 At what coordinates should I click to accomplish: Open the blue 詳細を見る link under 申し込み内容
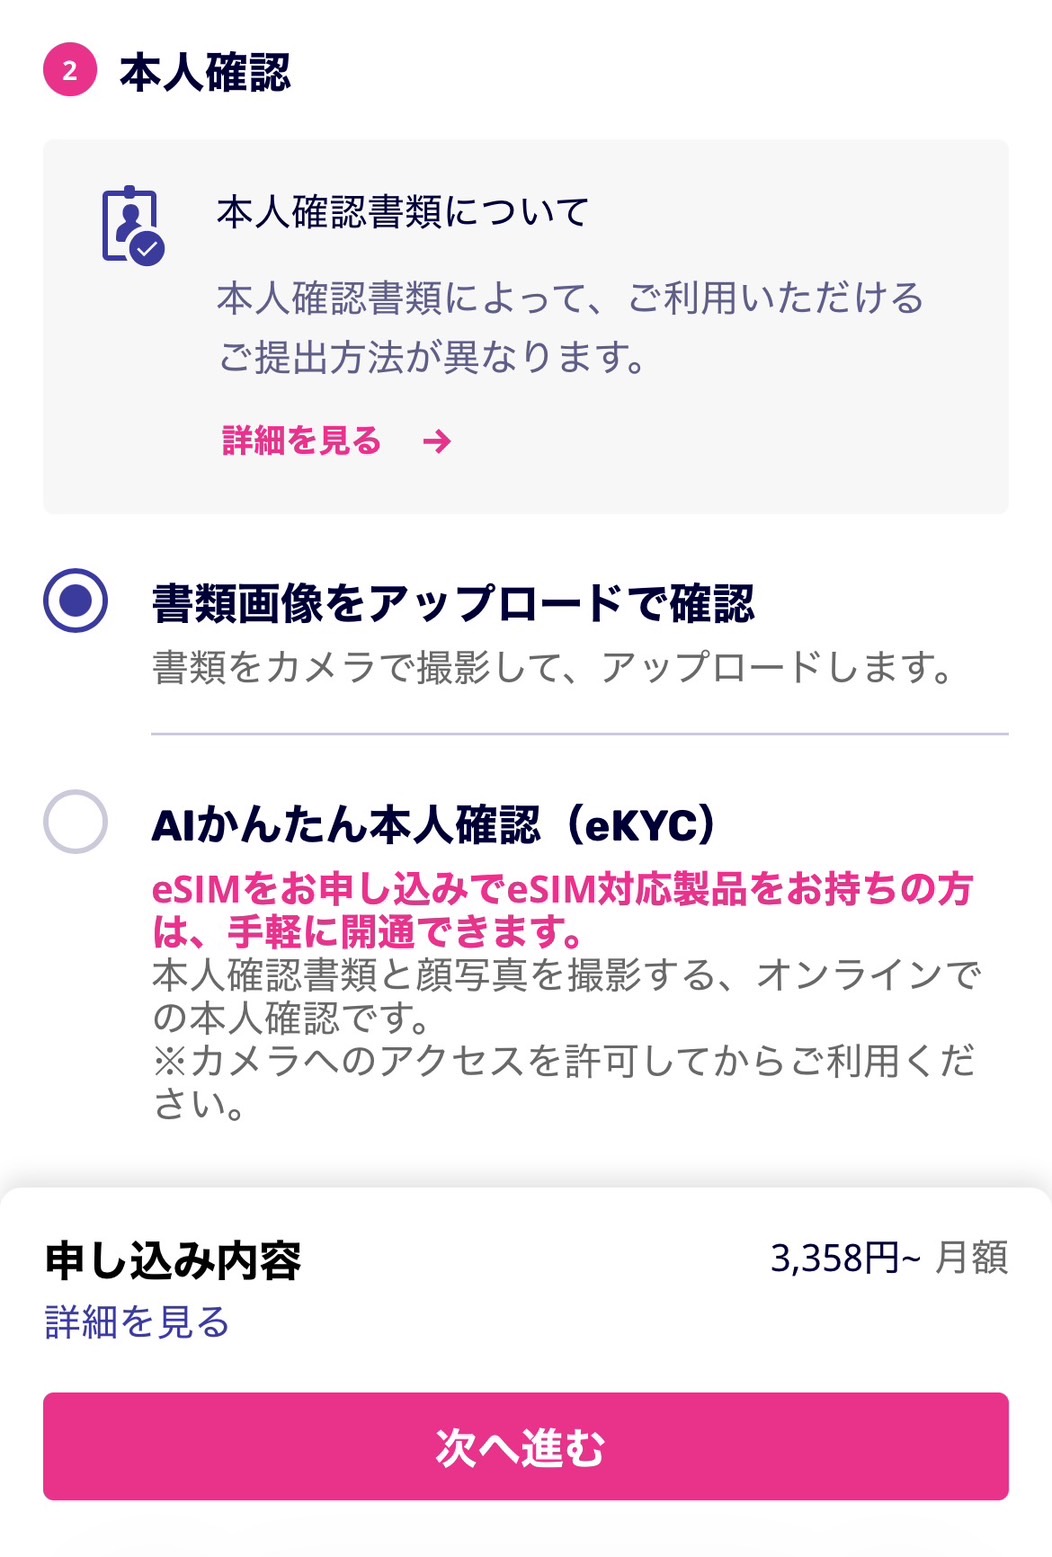coord(137,1322)
